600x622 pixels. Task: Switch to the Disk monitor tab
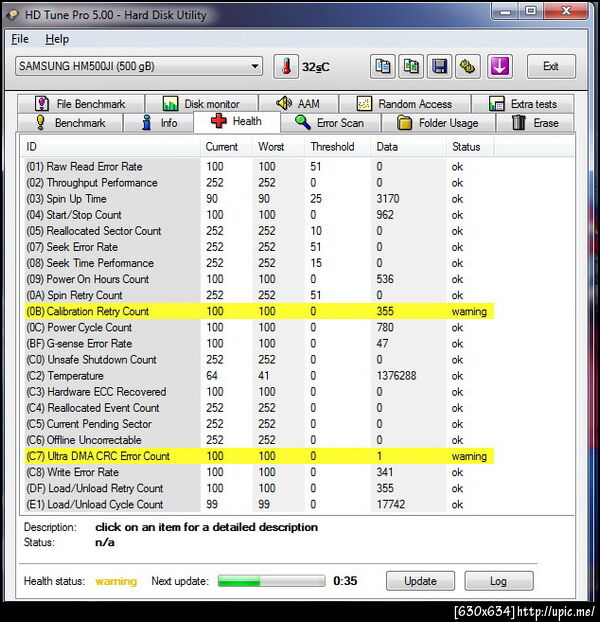(201, 104)
